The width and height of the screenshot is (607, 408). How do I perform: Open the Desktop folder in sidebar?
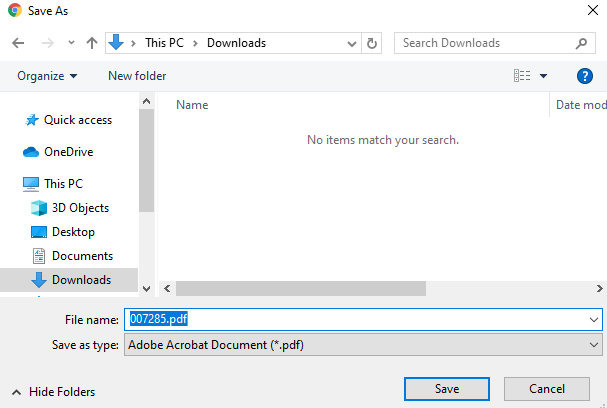[73, 232]
